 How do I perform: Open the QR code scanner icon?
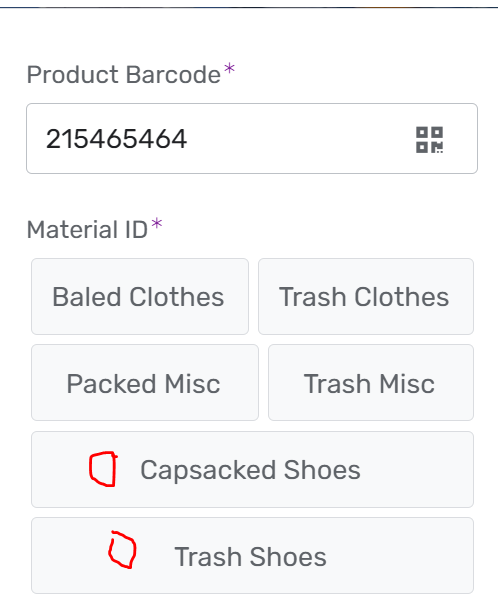click(x=429, y=140)
